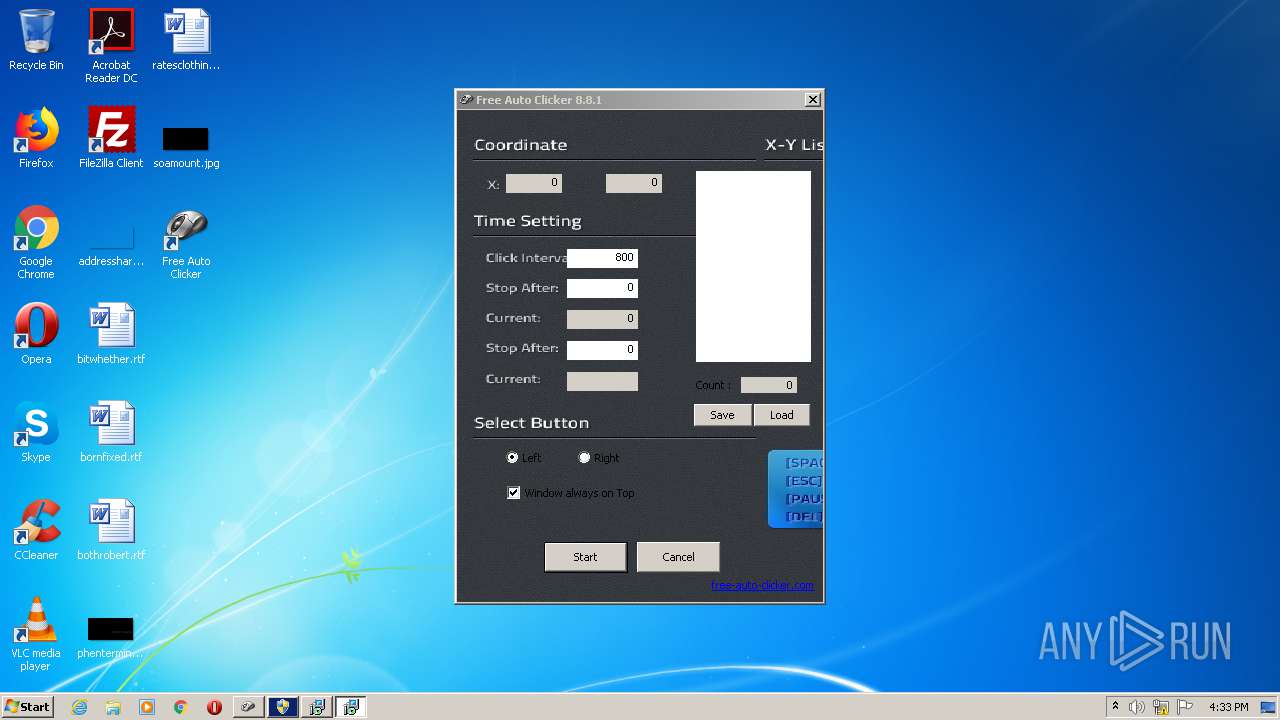Save the X-Y list

722,415
